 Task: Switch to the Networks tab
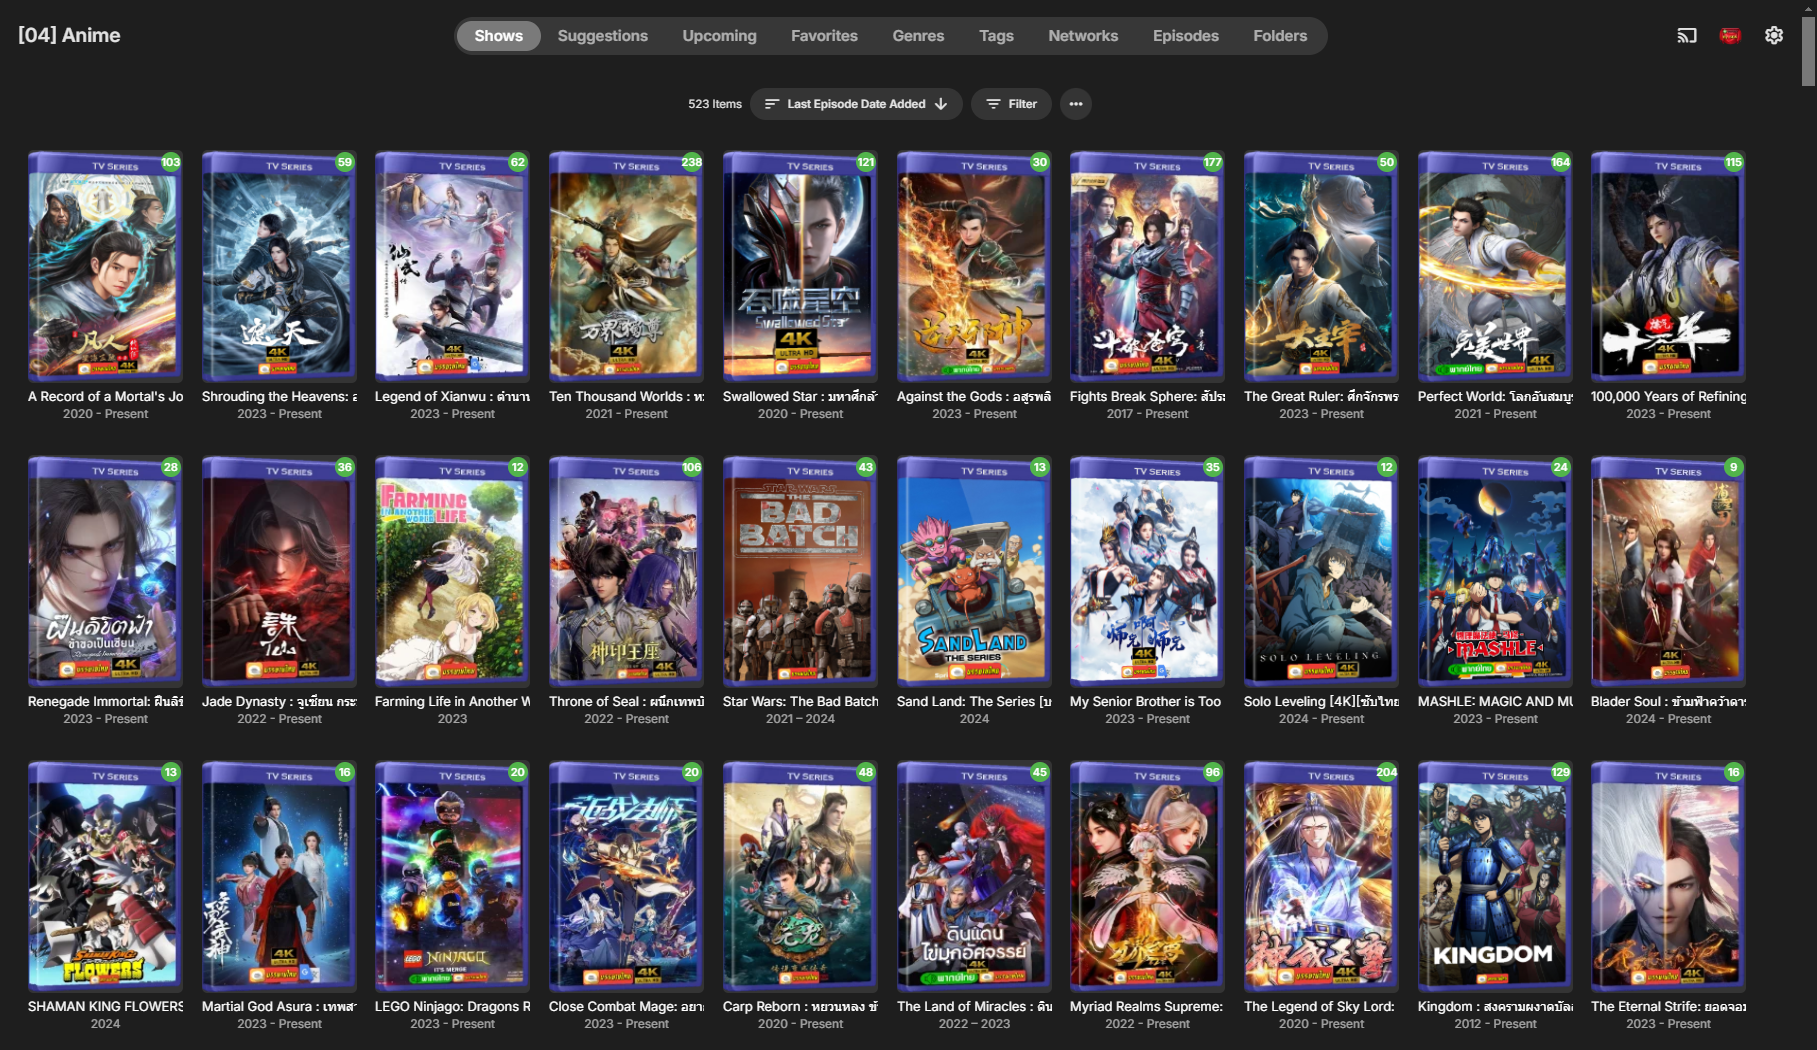[x=1083, y=36]
